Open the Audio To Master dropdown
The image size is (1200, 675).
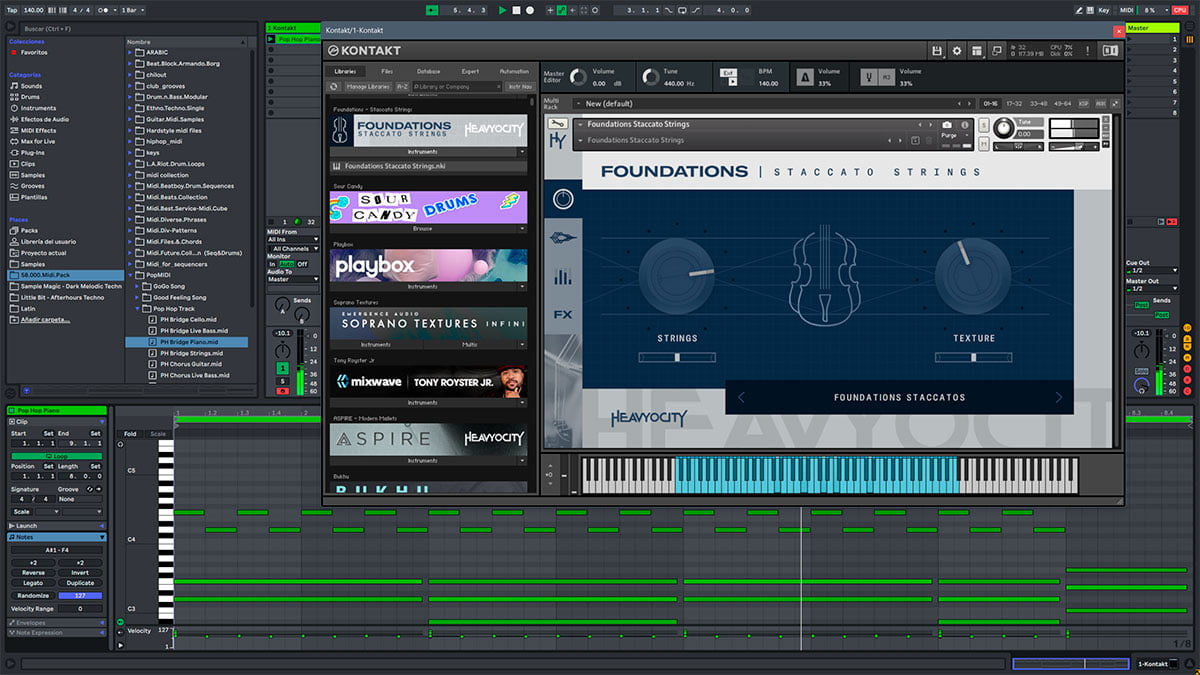293,279
